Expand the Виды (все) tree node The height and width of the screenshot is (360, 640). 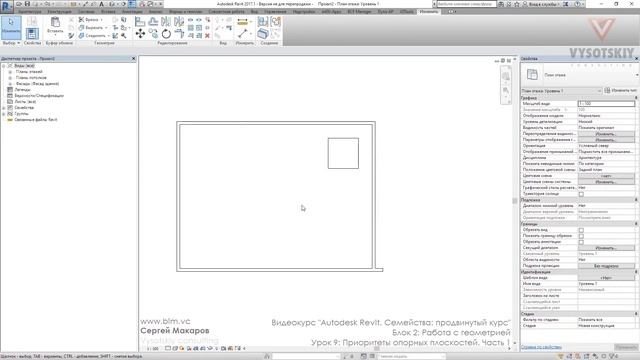(x=4, y=66)
